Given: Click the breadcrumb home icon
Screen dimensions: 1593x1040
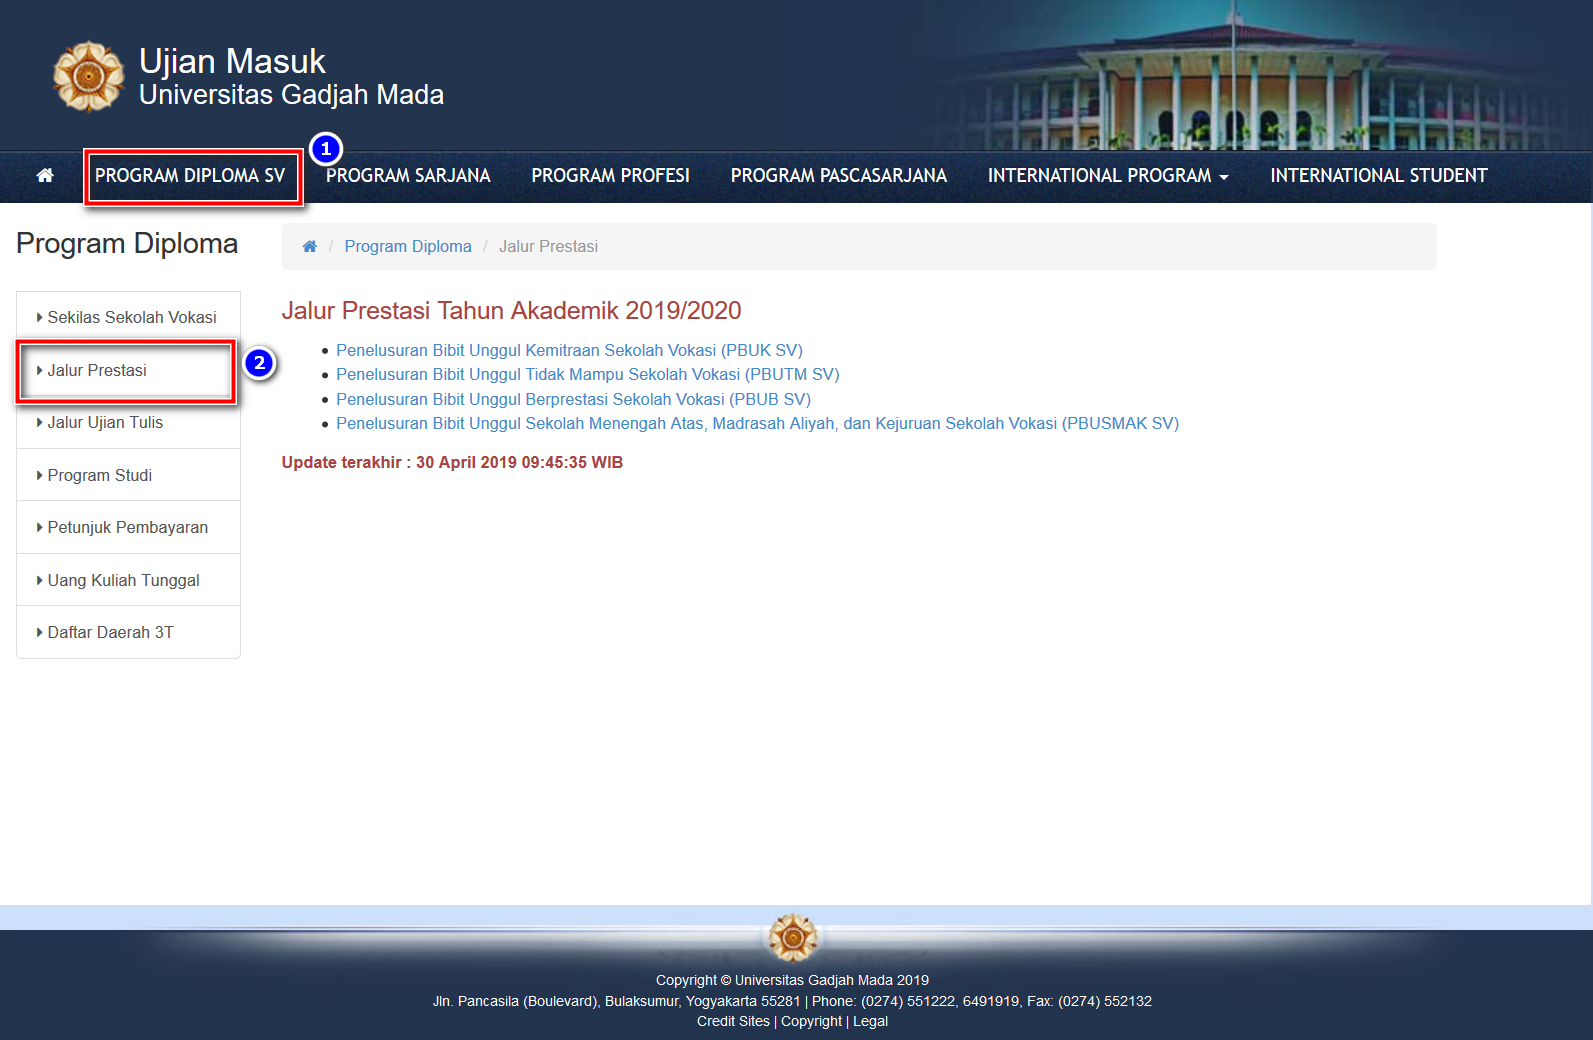Looking at the screenshot, I should (x=310, y=247).
